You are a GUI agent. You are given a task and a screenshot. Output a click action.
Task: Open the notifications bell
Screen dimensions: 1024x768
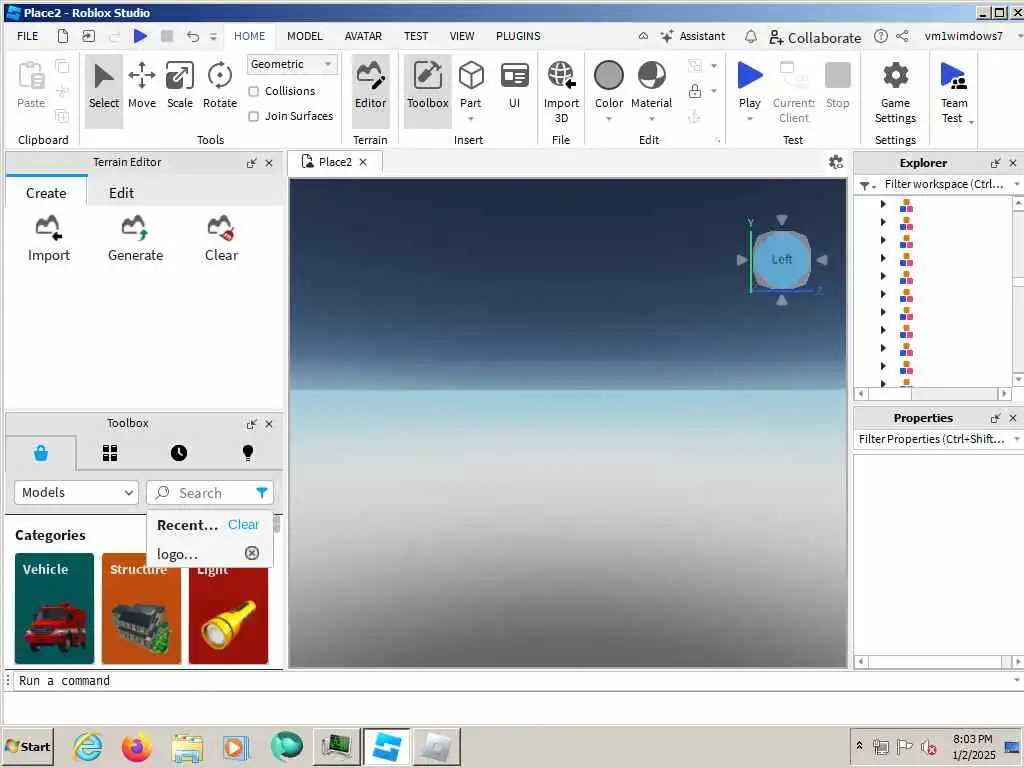[x=750, y=37]
